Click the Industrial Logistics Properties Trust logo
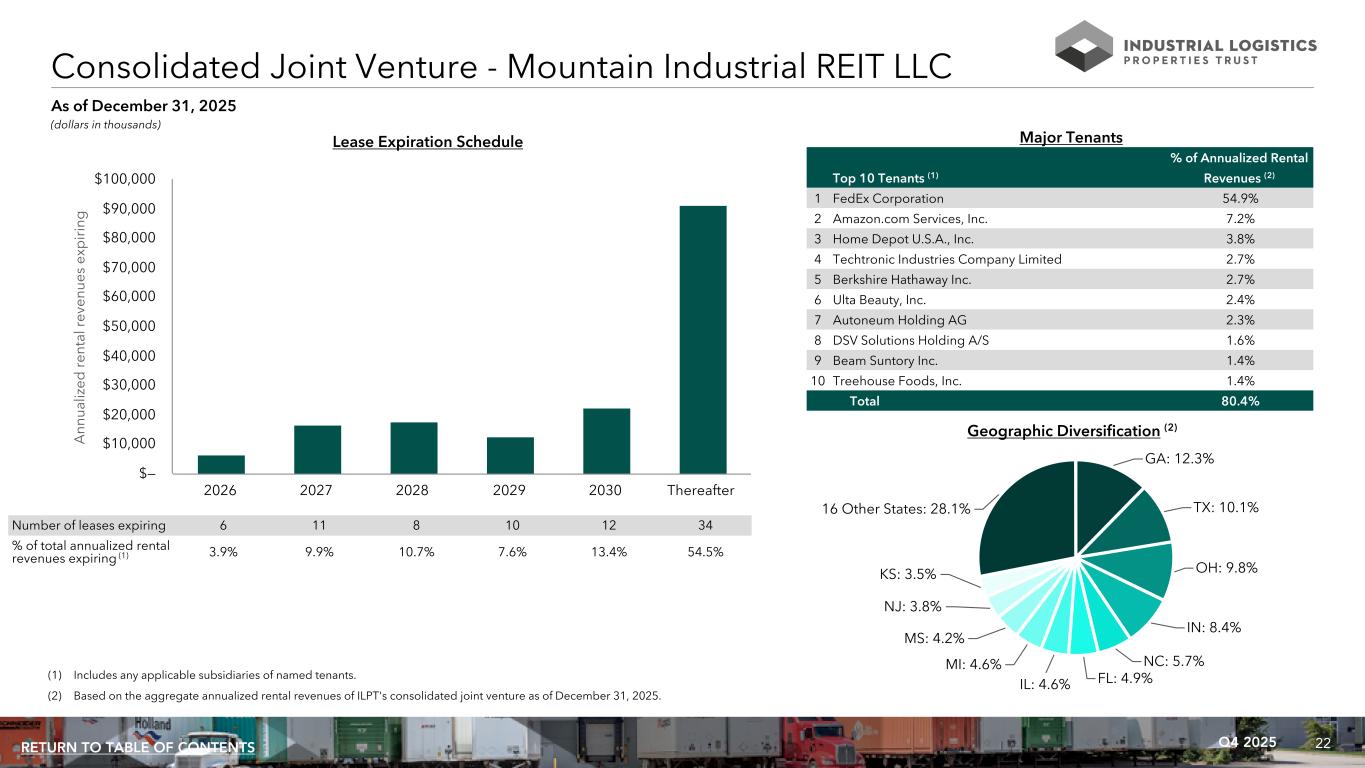The width and height of the screenshot is (1365, 768). 1185,46
